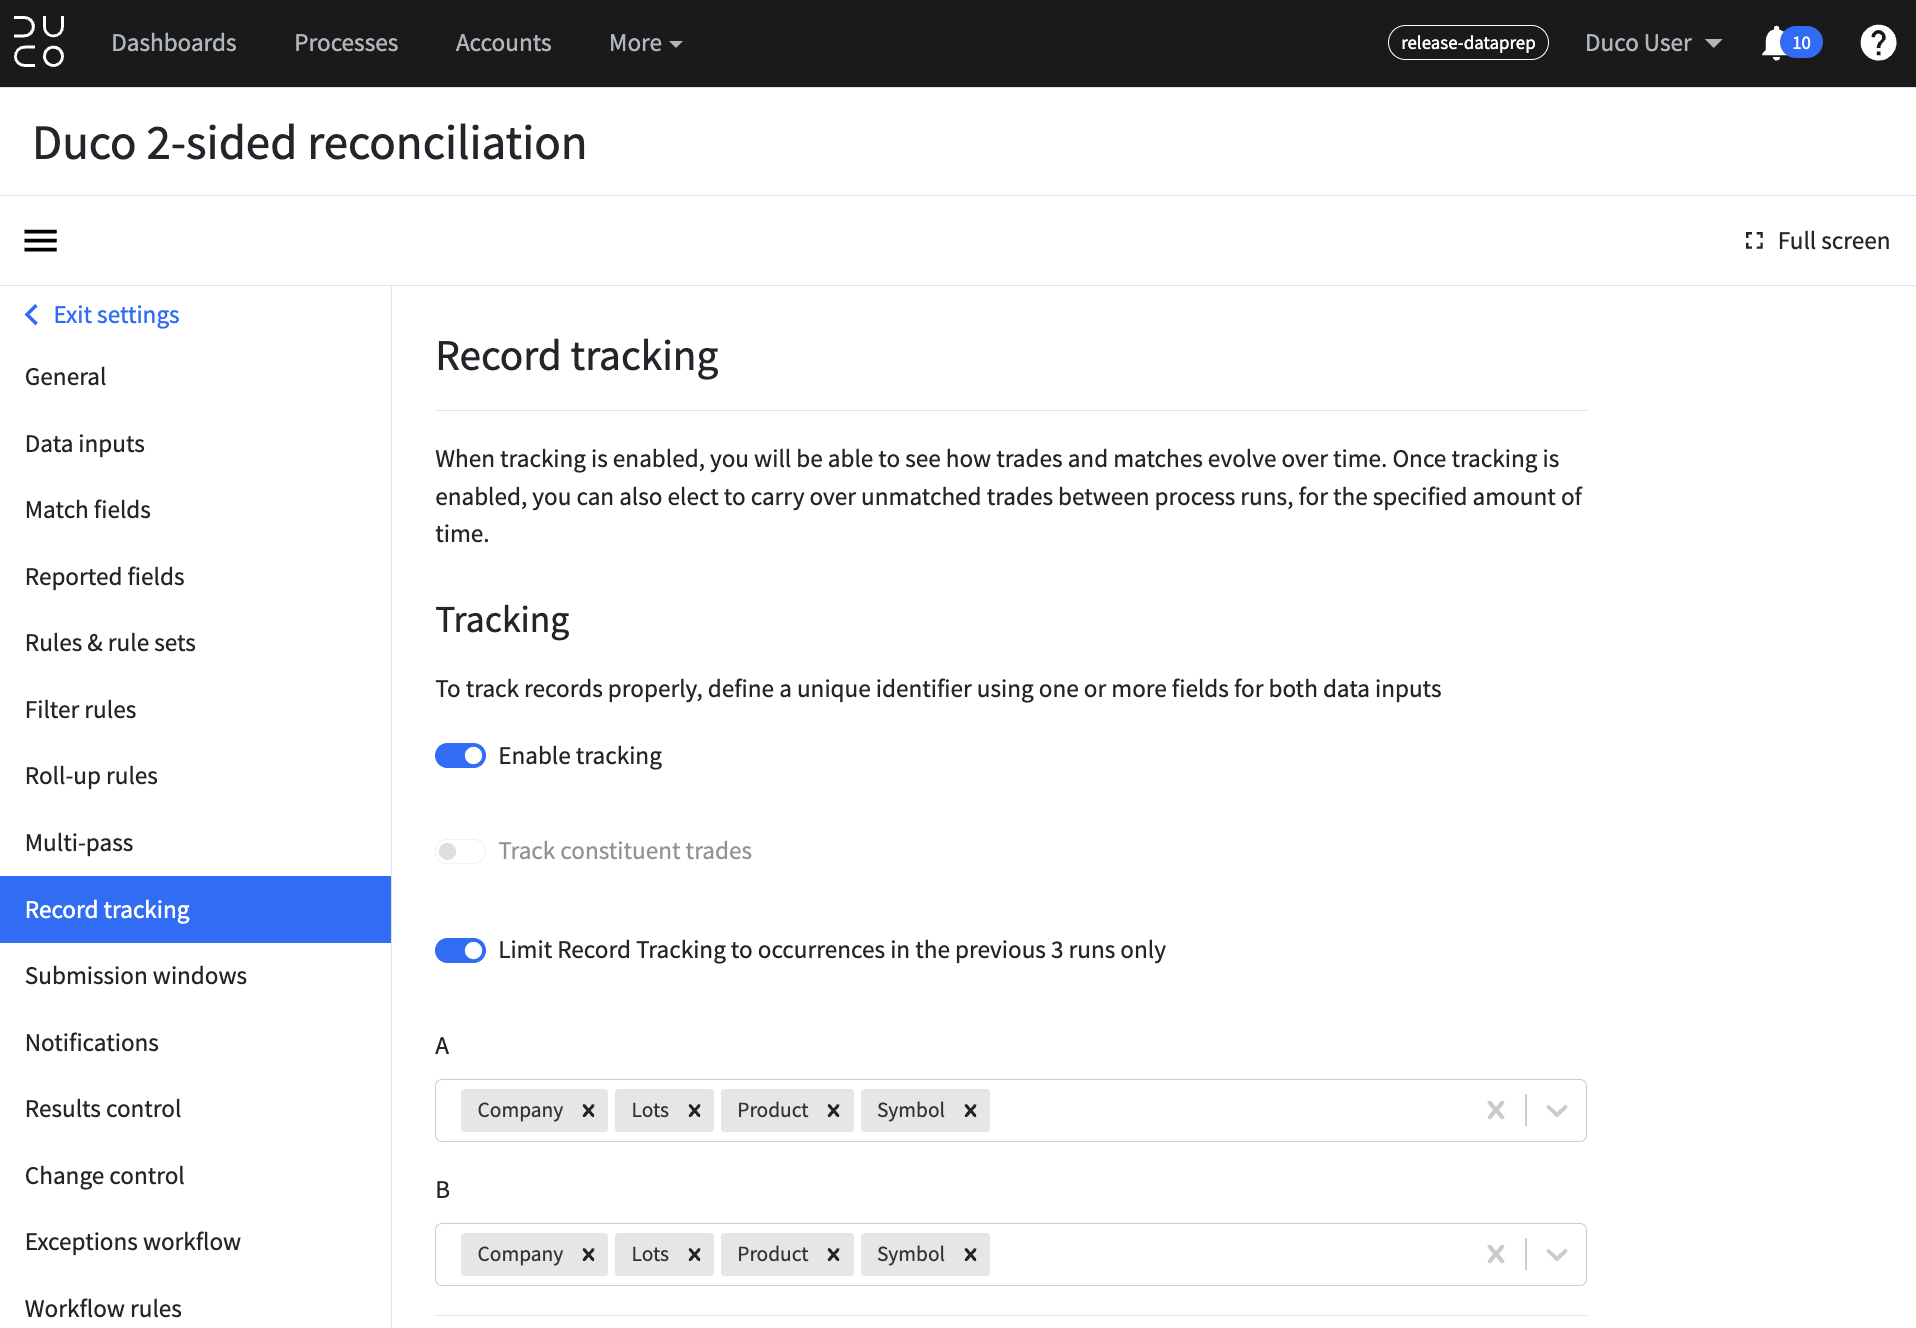Select Multi-pass section
This screenshot has height=1328, width=1916.
(195, 843)
